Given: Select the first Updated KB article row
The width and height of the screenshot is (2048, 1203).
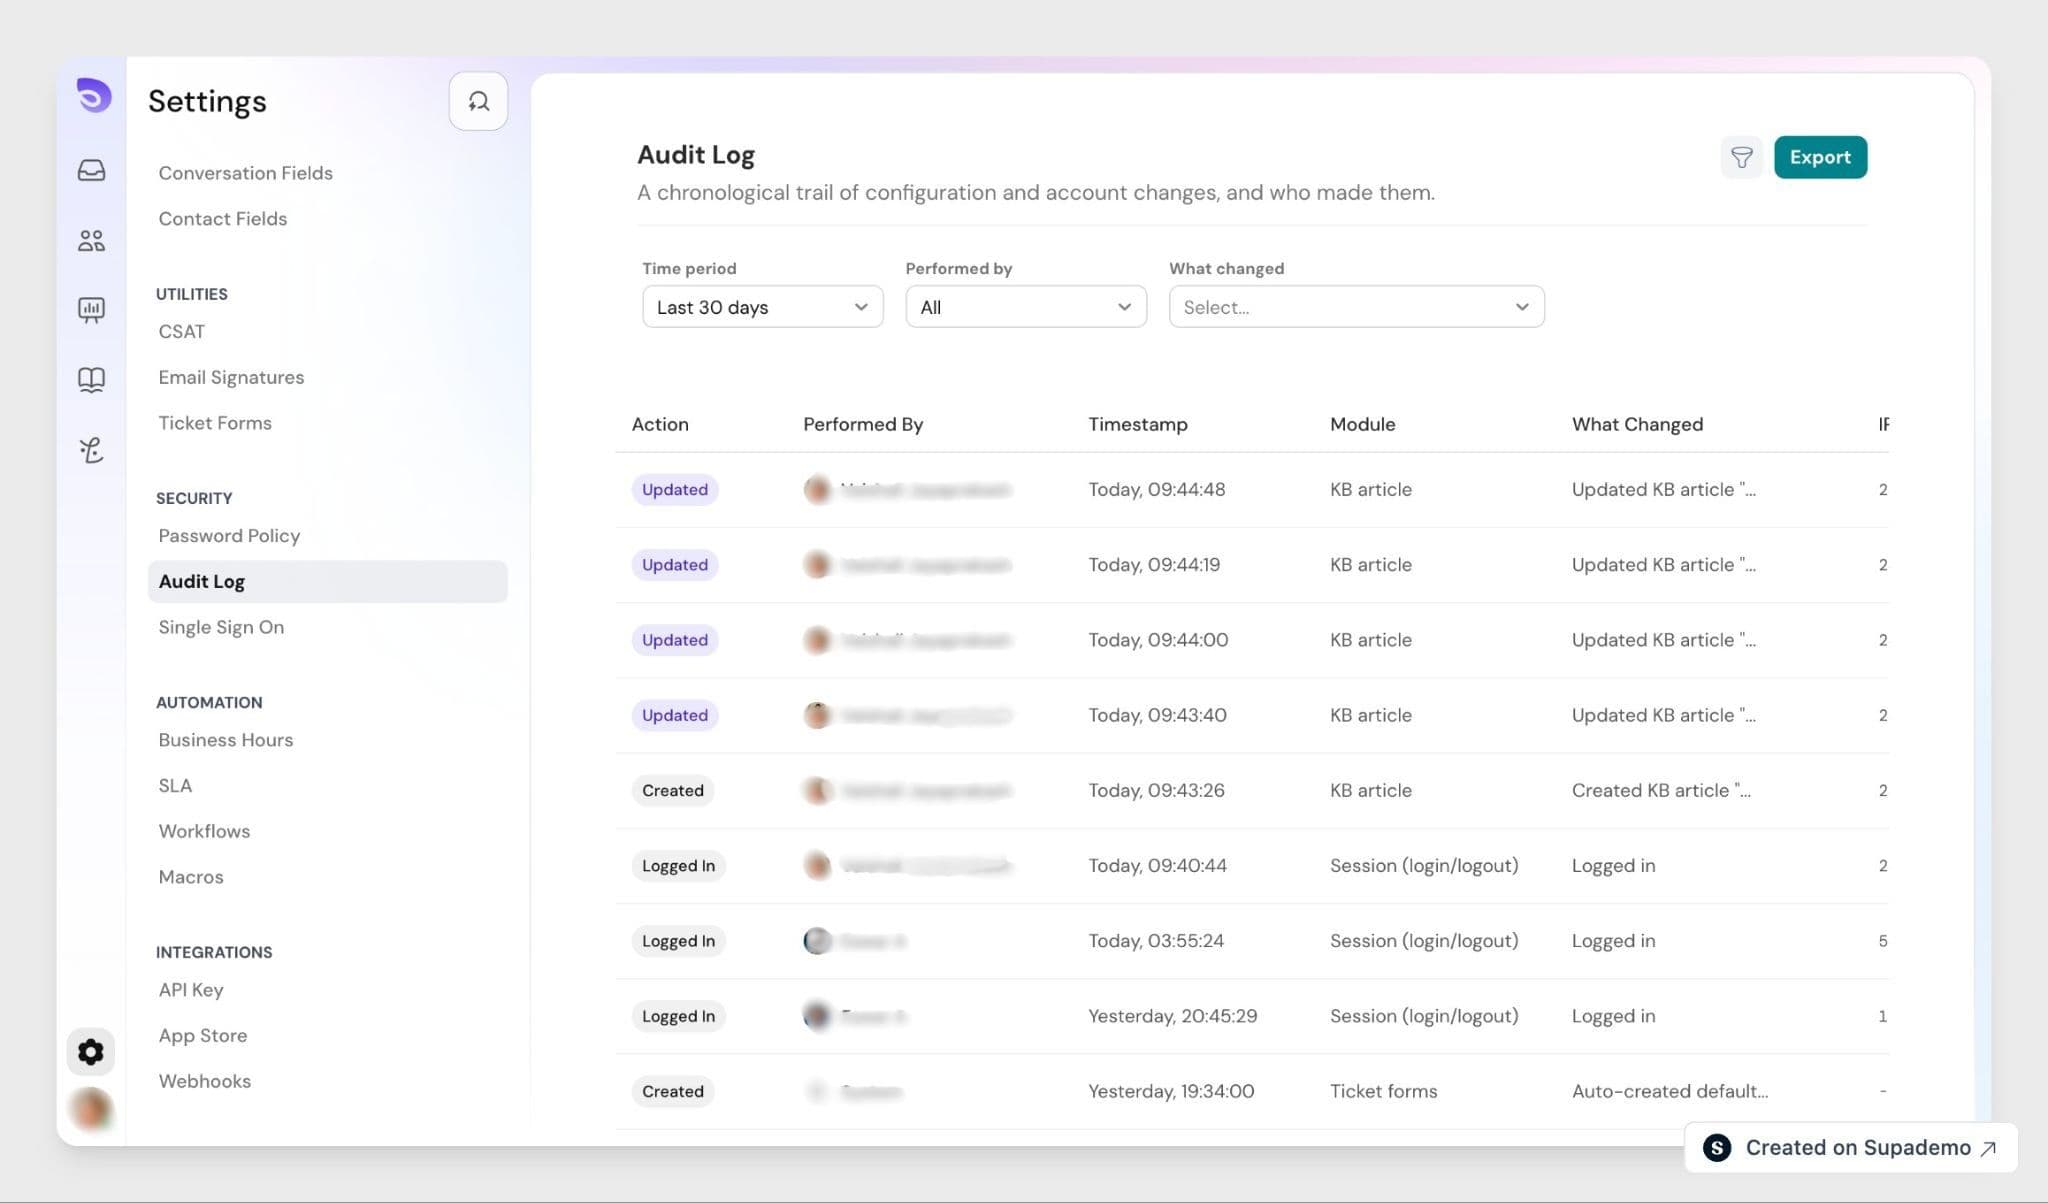Looking at the screenshot, I should [1252, 490].
